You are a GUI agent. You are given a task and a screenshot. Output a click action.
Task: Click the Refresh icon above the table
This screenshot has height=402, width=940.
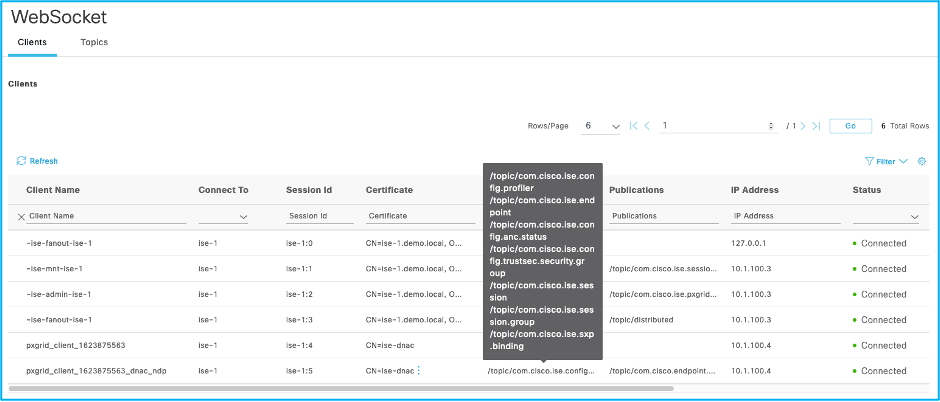[22, 161]
